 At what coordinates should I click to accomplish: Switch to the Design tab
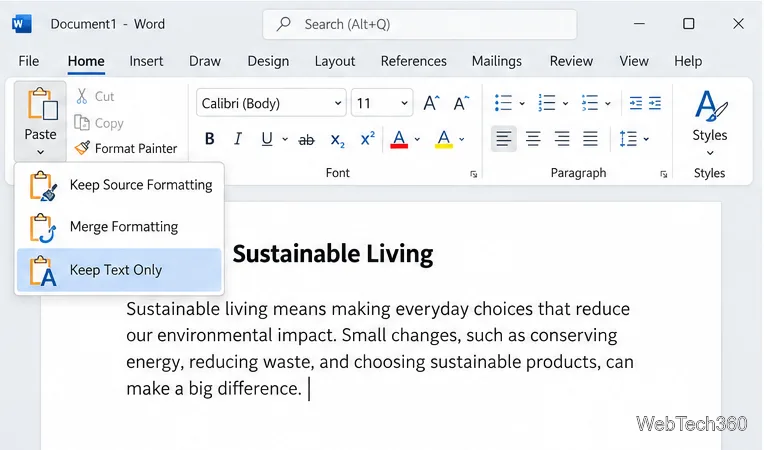pos(268,61)
